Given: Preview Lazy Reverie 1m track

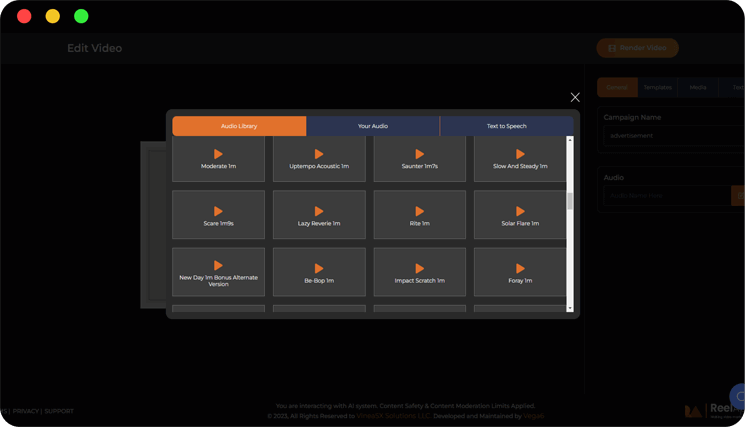Looking at the screenshot, I should click(319, 212).
